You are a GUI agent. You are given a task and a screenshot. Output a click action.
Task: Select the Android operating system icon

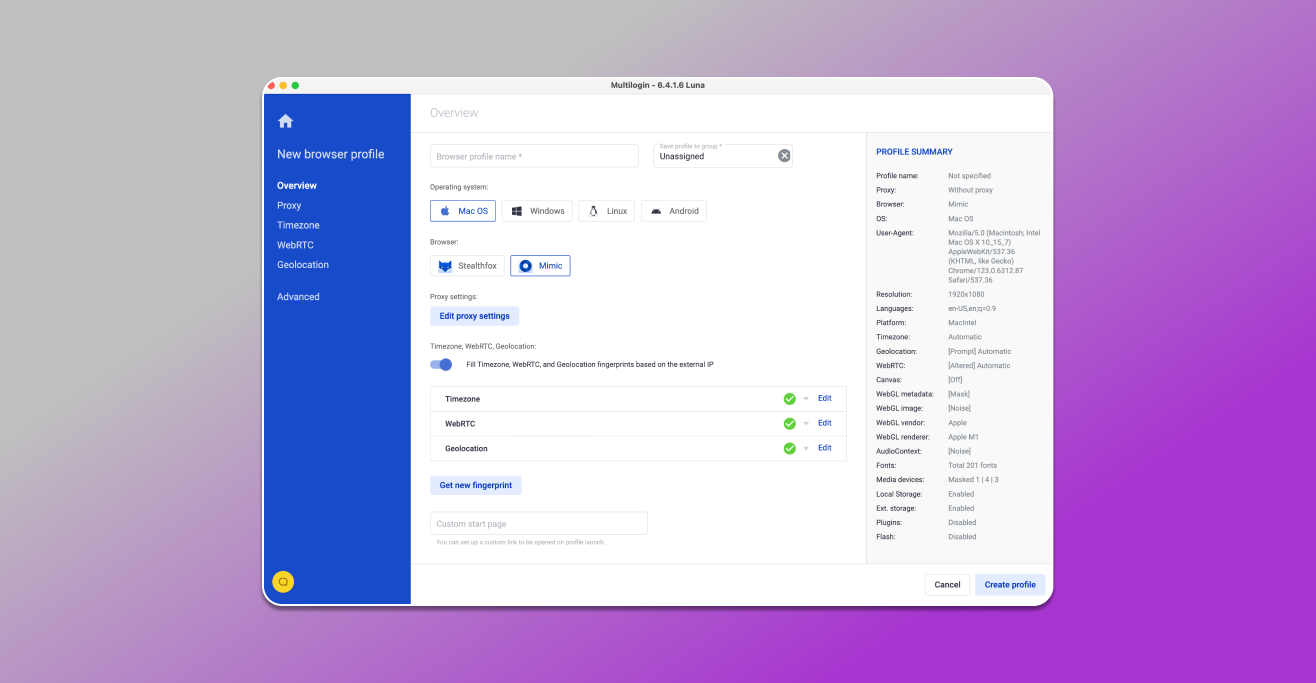pos(655,210)
